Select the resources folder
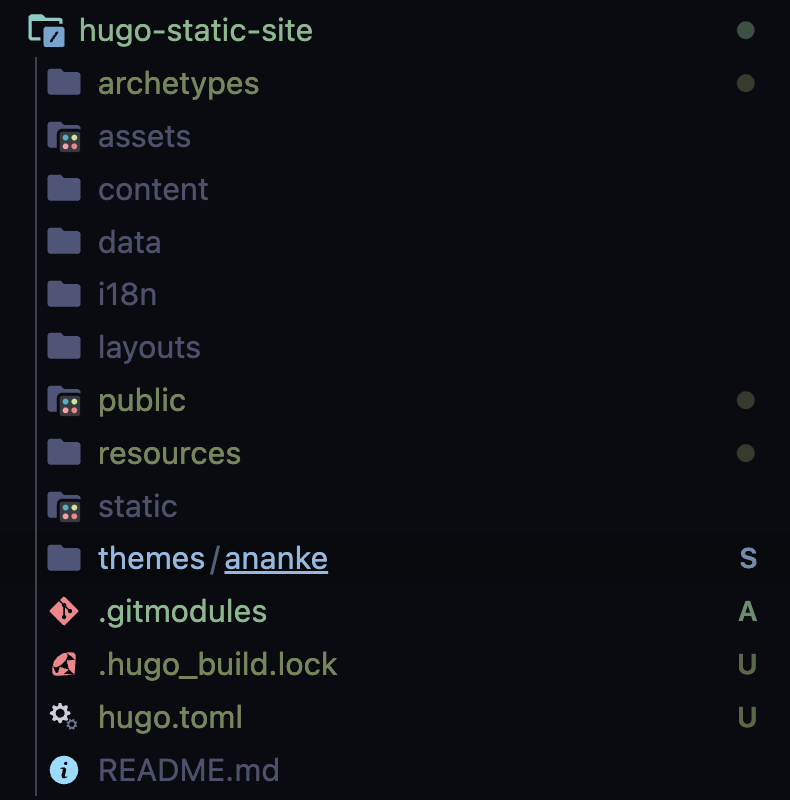The height and width of the screenshot is (800, 790). coord(168,453)
